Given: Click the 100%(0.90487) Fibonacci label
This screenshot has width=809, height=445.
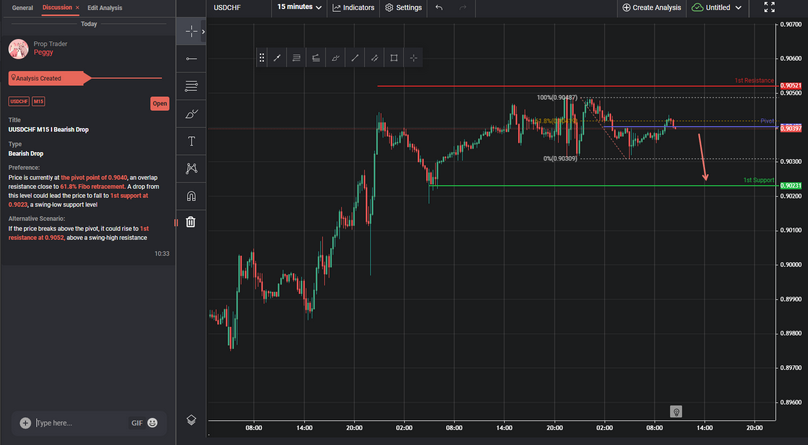Looking at the screenshot, I should 557,98.
